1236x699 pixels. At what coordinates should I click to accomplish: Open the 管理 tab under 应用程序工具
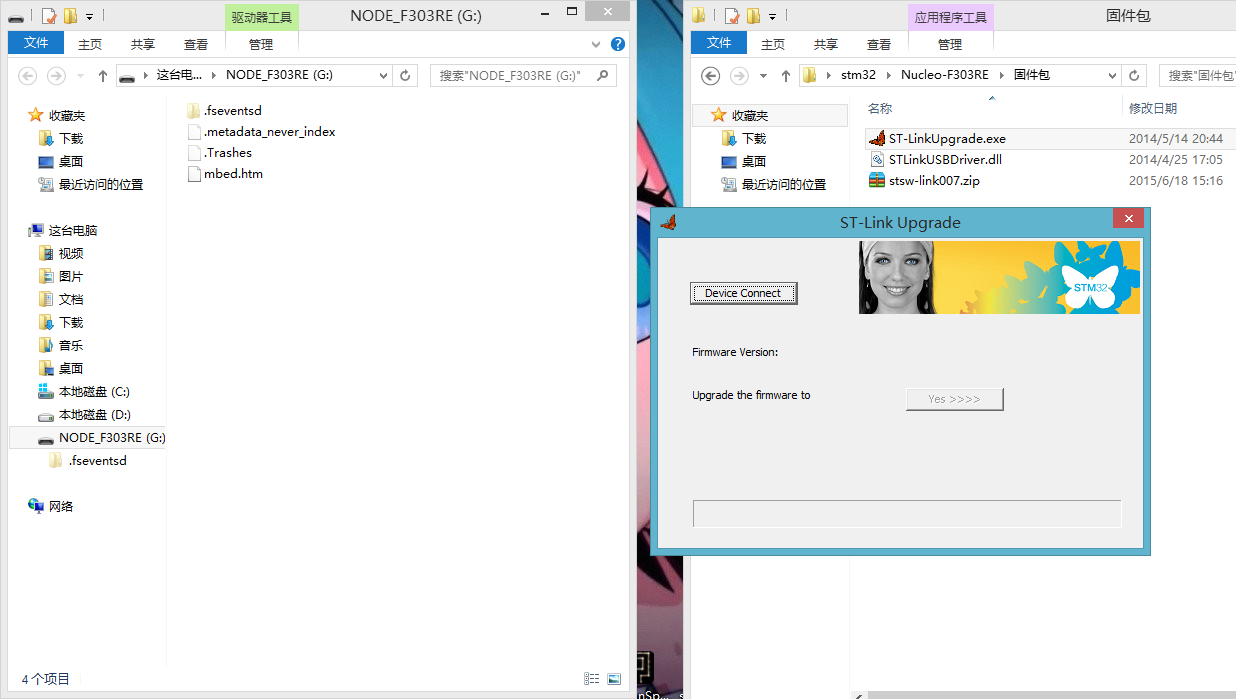(x=950, y=44)
